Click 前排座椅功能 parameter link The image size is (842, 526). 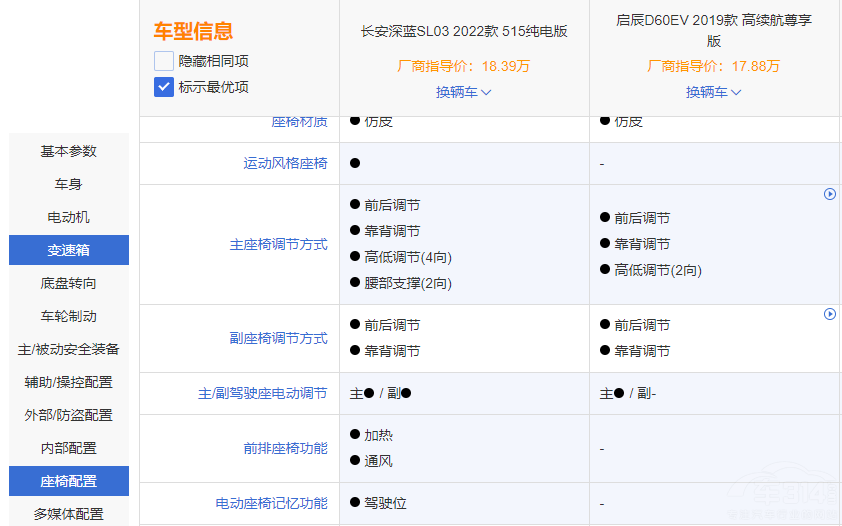pos(285,448)
